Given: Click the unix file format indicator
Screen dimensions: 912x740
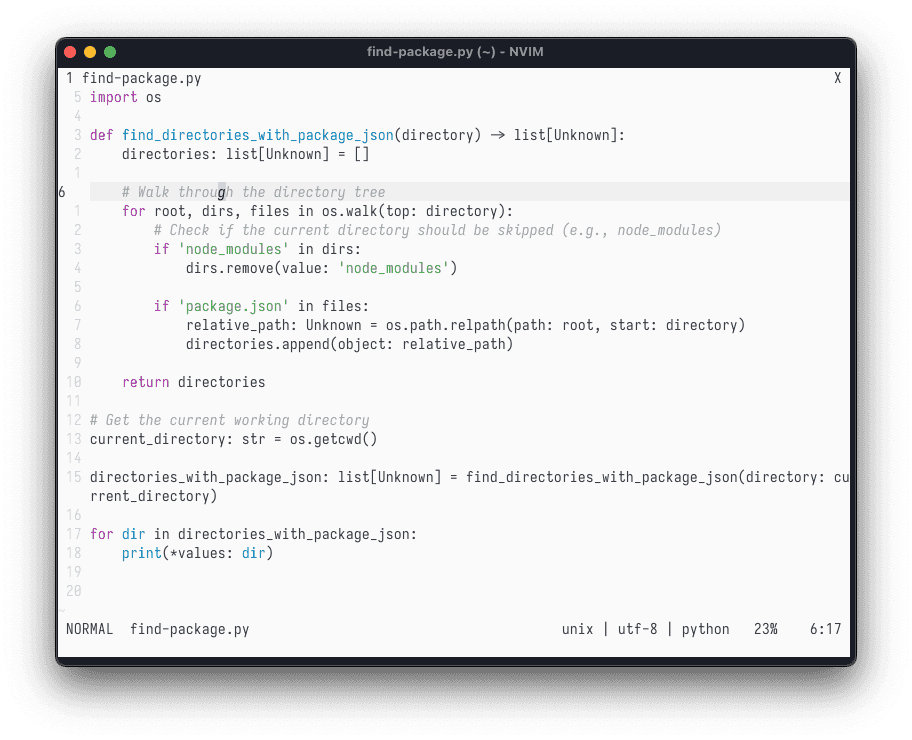Looking at the screenshot, I should [x=577, y=629].
